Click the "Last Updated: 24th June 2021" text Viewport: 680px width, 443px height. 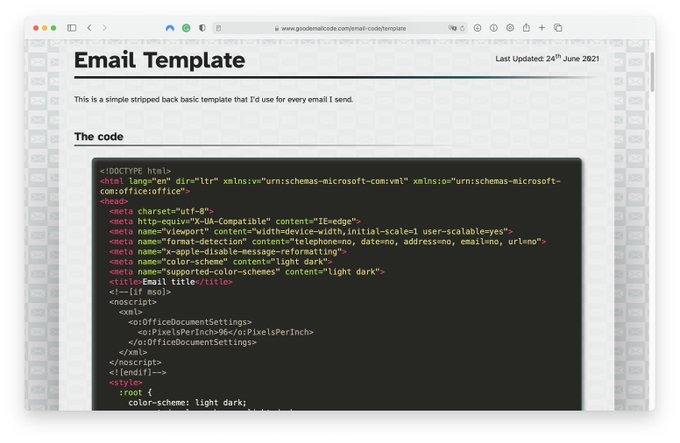point(547,58)
